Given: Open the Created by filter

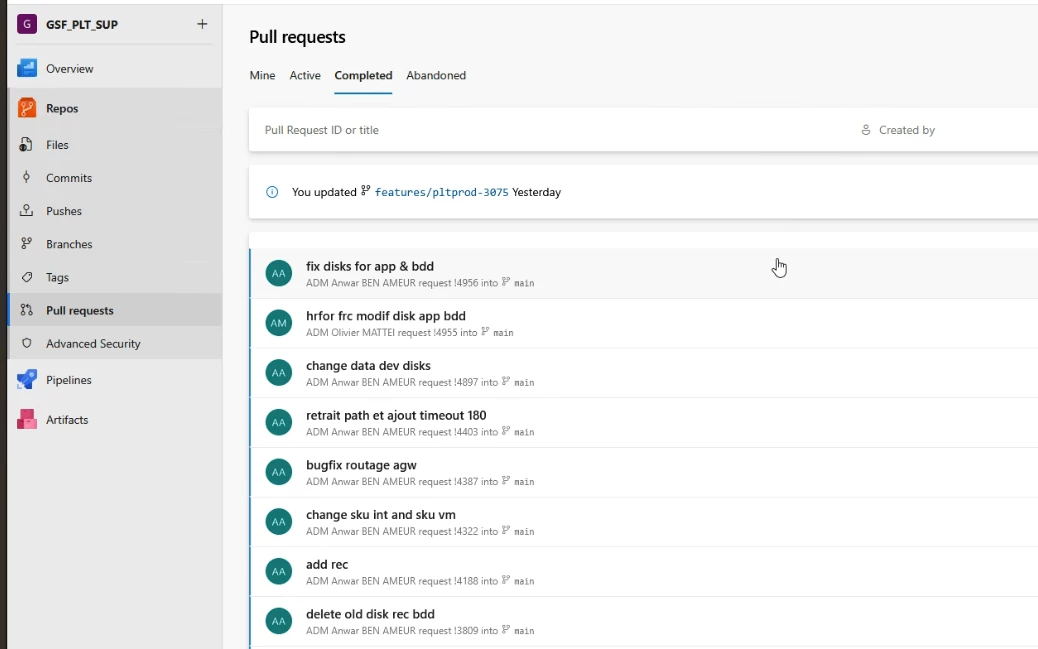Looking at the screenshot, I should [x=898, y=130].
